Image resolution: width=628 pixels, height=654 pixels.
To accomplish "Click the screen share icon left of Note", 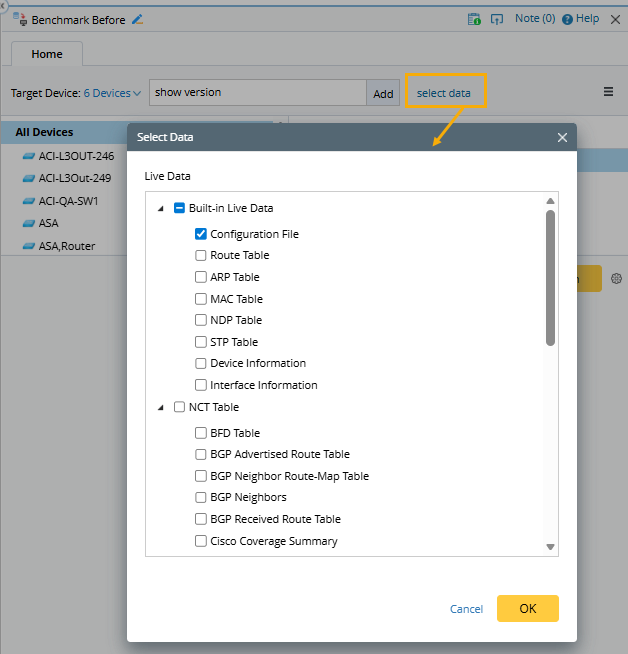I will pos(497,19).
